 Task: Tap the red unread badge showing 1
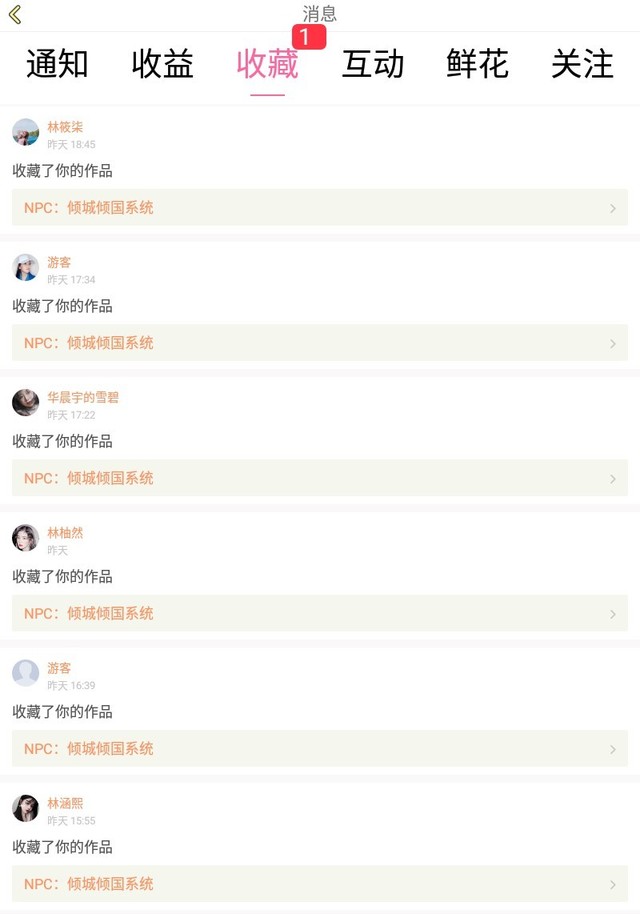click(x=308, y=37)
